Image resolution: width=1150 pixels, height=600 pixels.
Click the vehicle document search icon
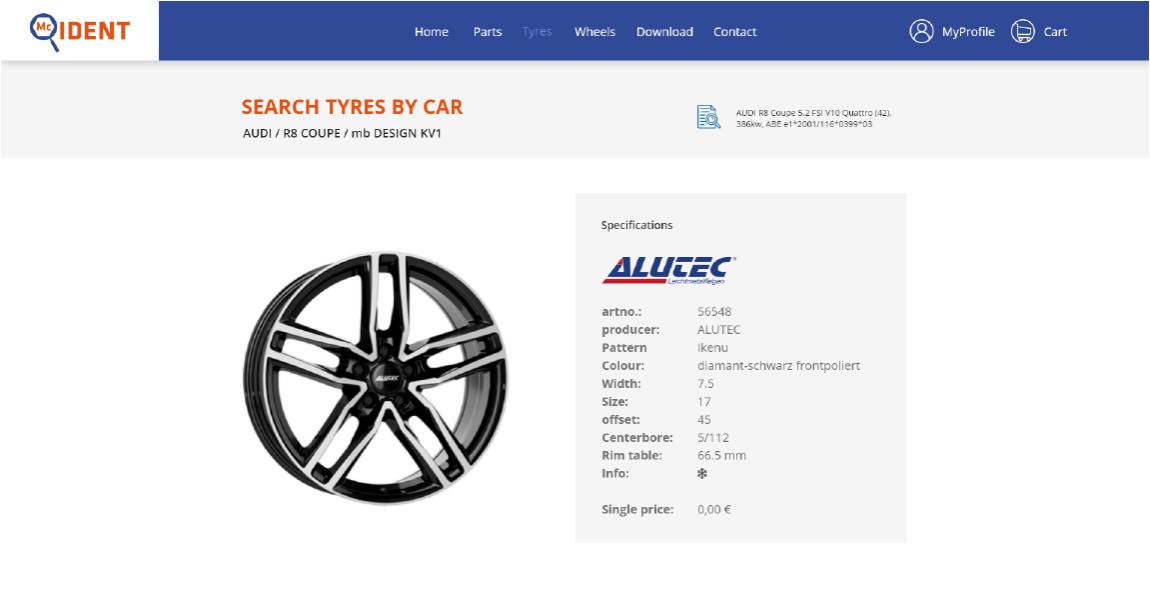[x=708, y=117]
